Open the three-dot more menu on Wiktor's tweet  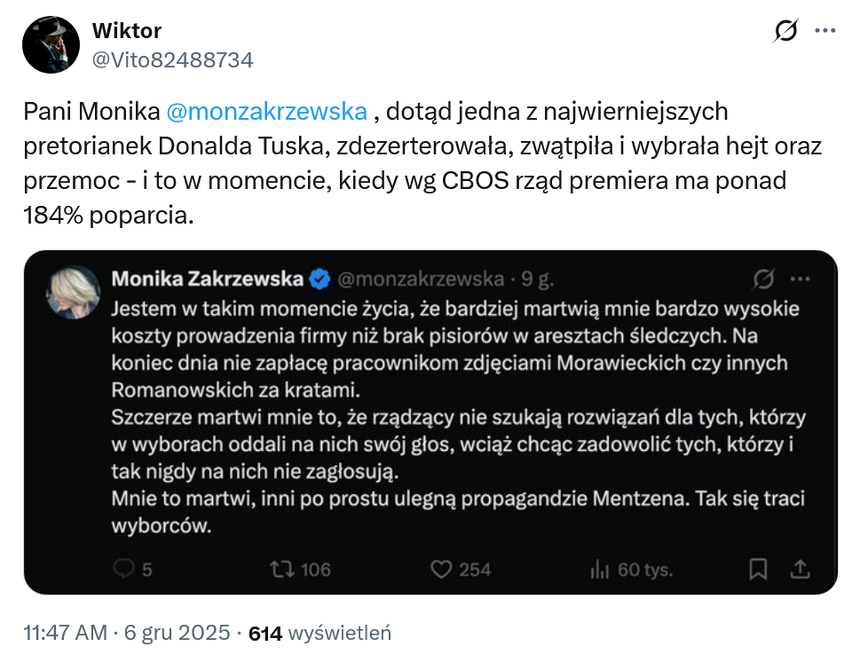[825, 31]
